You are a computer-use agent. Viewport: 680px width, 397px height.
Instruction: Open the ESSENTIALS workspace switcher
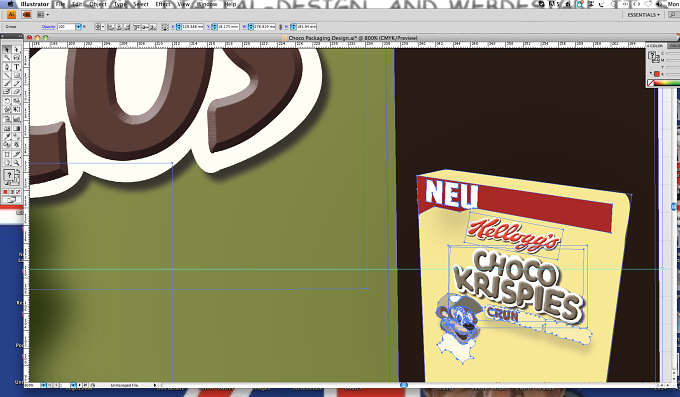(644, 15)
